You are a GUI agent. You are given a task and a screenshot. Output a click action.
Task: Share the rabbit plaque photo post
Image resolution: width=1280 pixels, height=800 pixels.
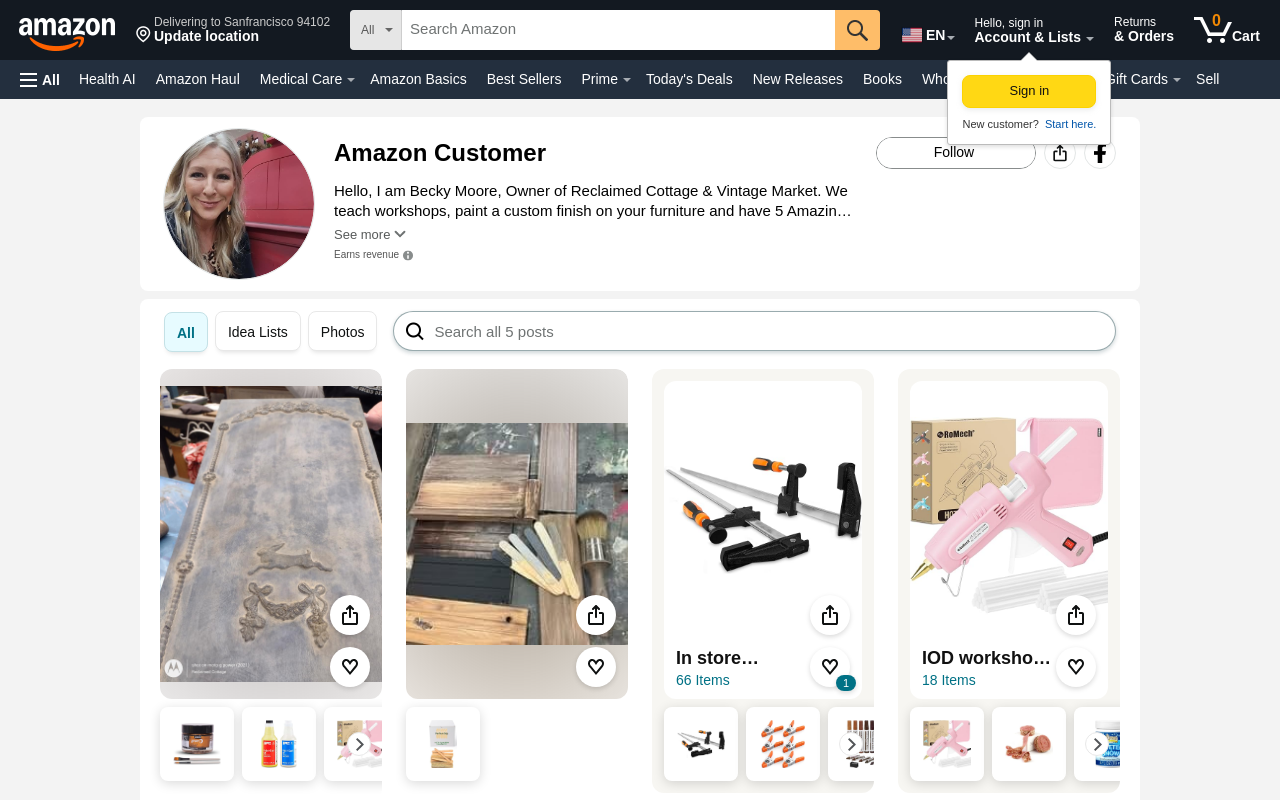tap(350, 615)
